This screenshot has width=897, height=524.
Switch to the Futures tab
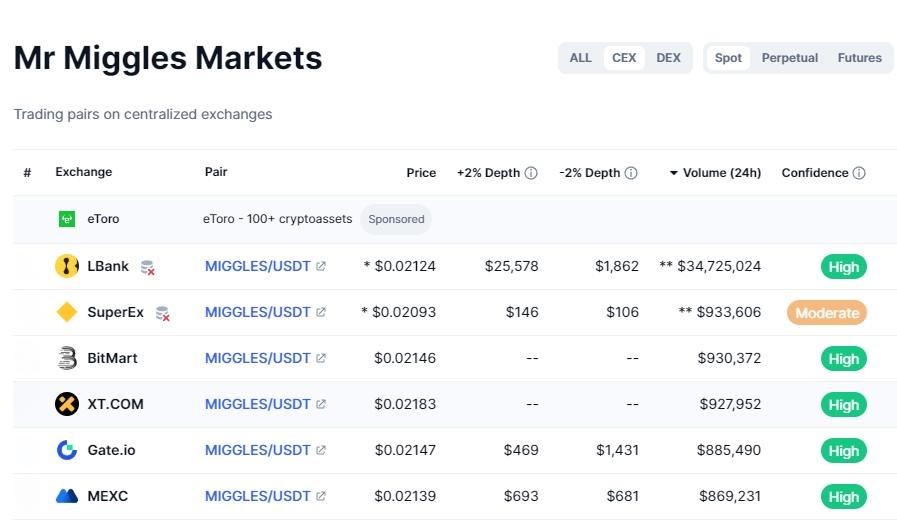[860, 58]
